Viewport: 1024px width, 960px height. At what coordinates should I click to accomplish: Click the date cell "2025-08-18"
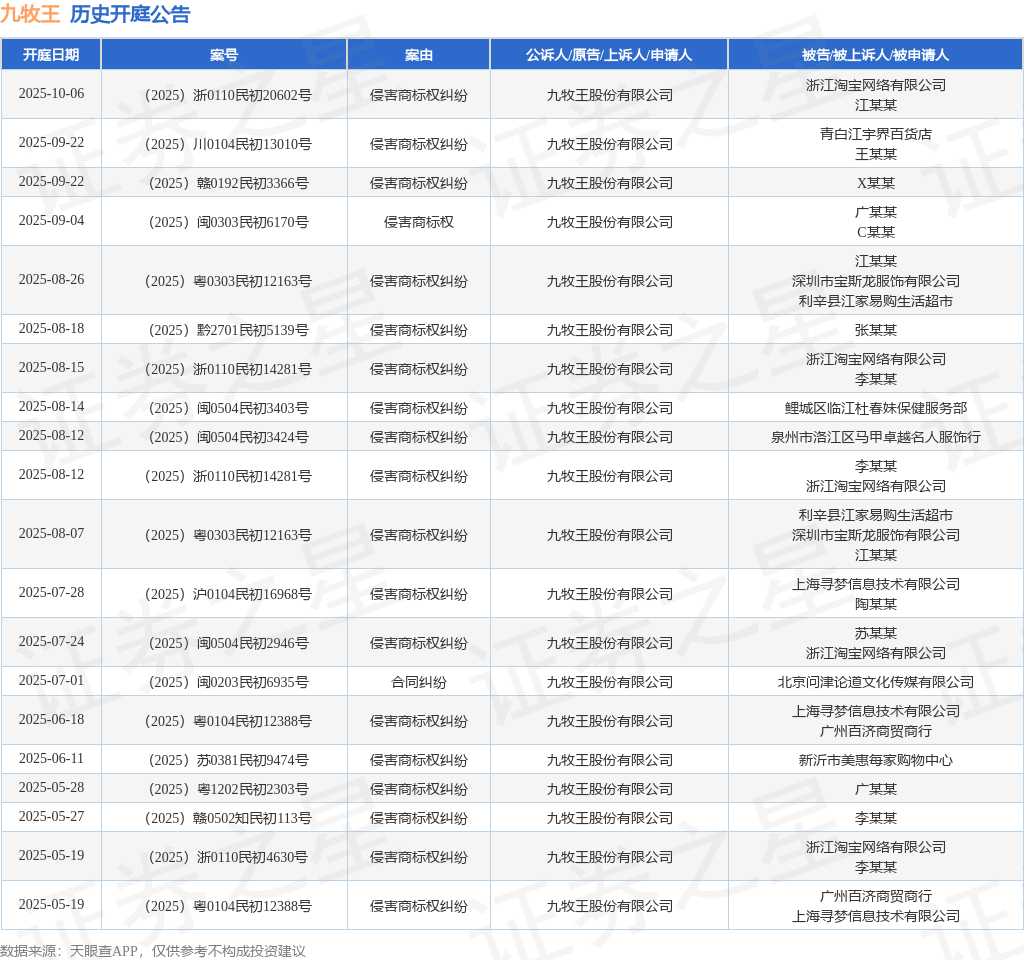(x=51, y=328)
